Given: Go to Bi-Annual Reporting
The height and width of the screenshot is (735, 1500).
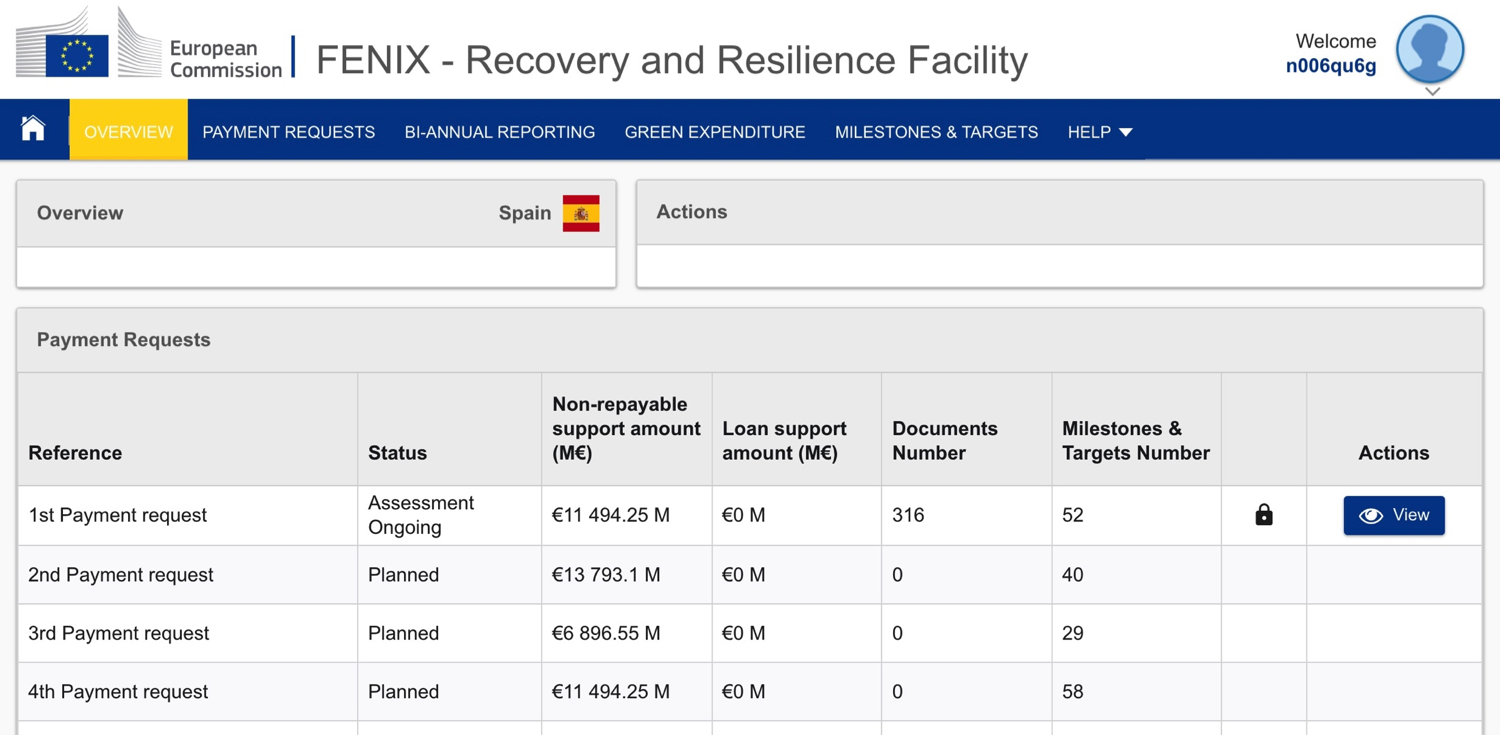Looking at the screenshot, I should [499, 132].
